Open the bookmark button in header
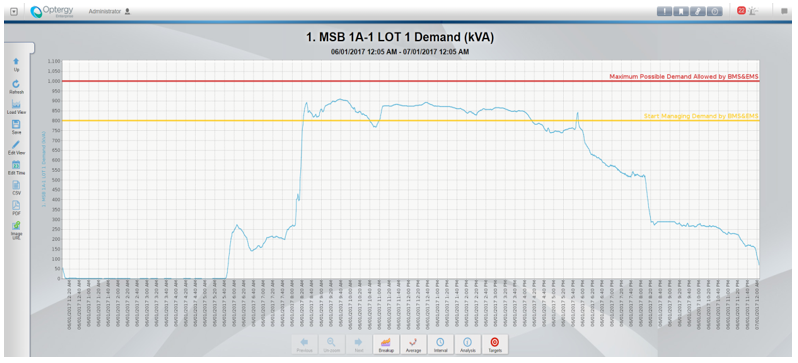 click(x=680, y=11)
